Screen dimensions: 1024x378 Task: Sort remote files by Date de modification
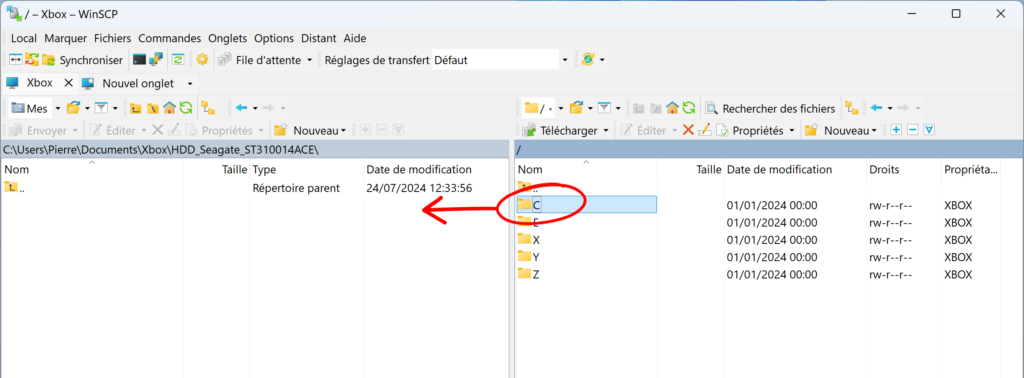pos(779,170)
